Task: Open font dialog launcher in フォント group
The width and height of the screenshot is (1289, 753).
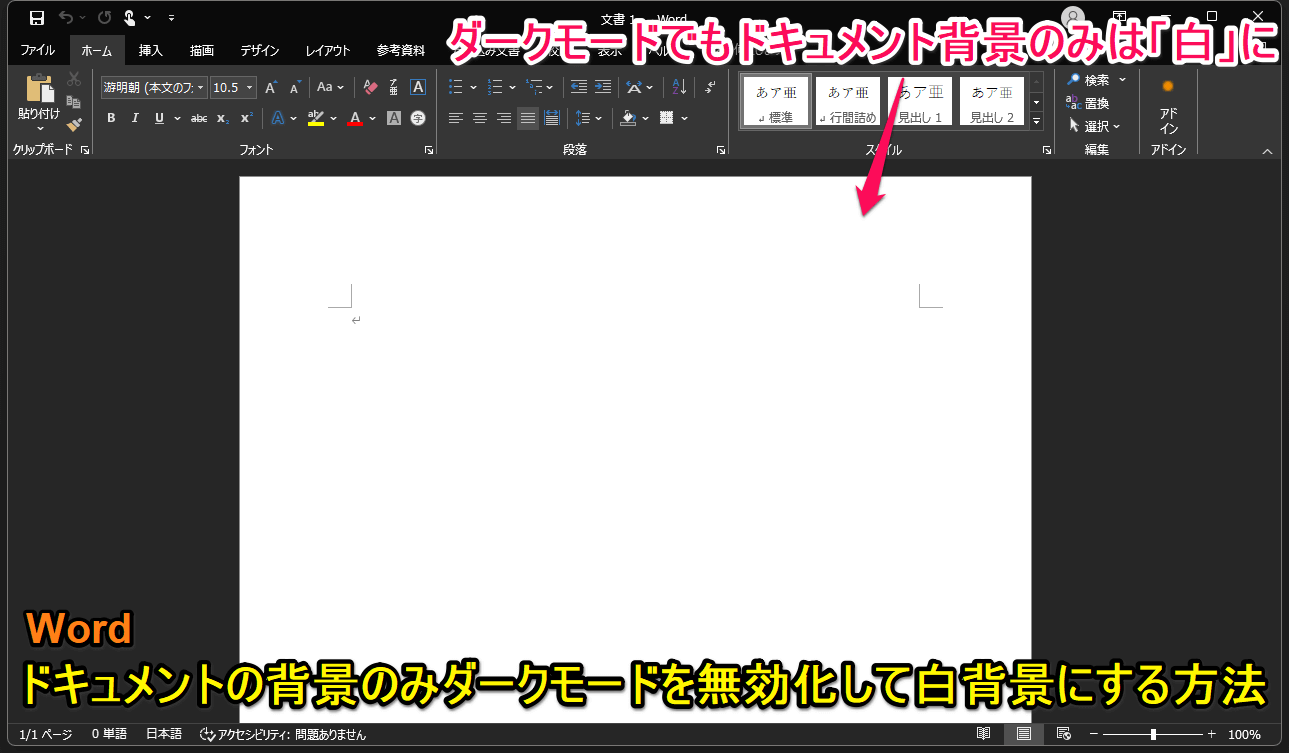Action: [x=429, y=150]
